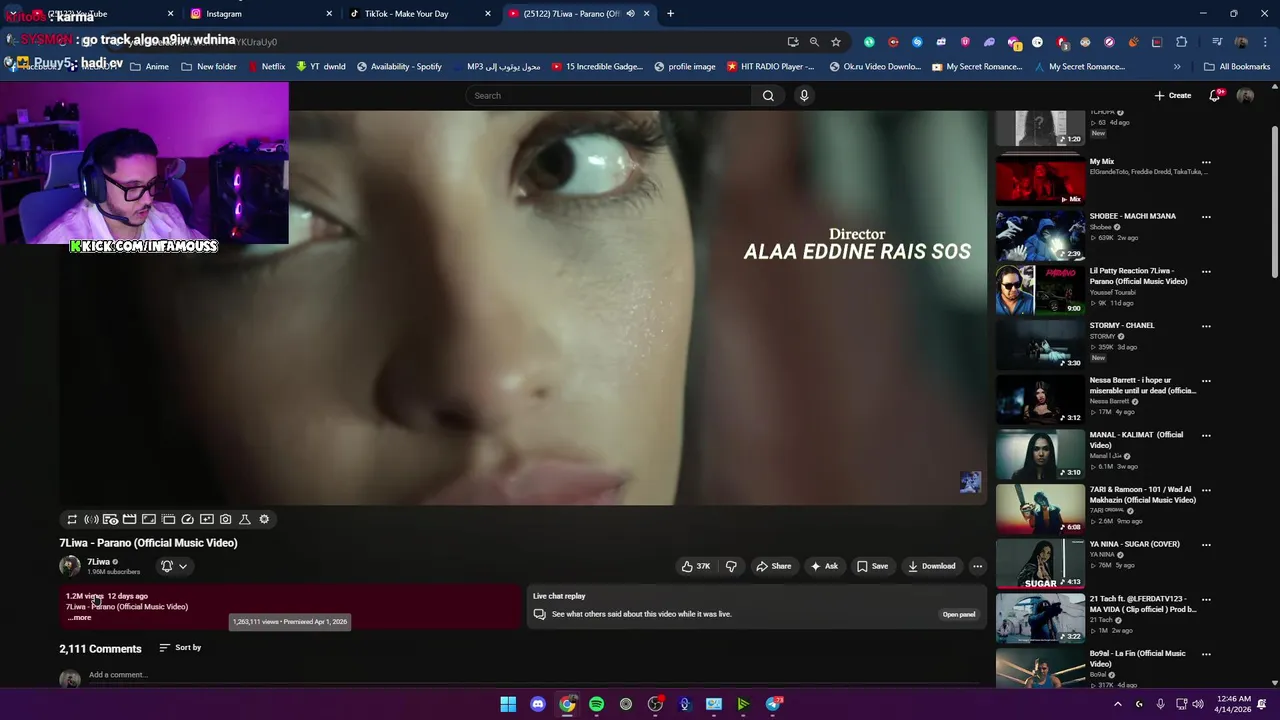The image size is (1280, 720).
Task: Show hidden system tray icons chevron
Action: 1118,704
